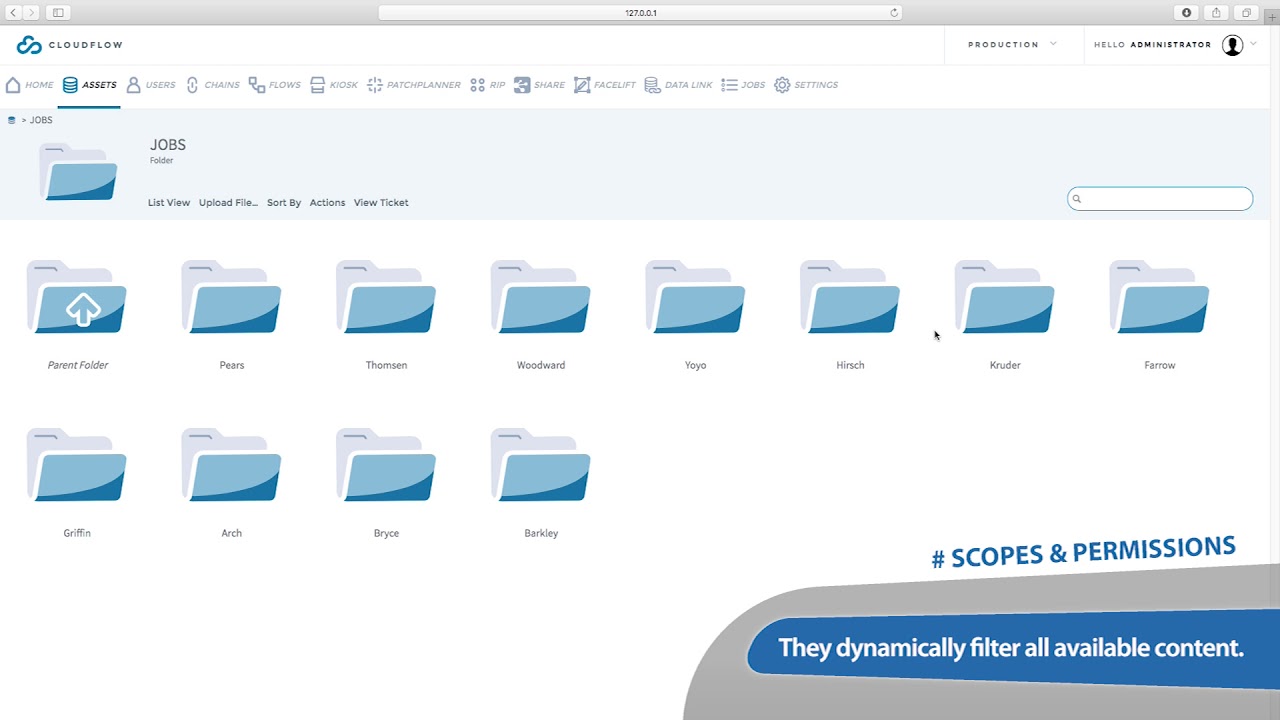This screenshot has width=1280, height=720.
Task: Open the Kruder folder
Action: 1005,297
